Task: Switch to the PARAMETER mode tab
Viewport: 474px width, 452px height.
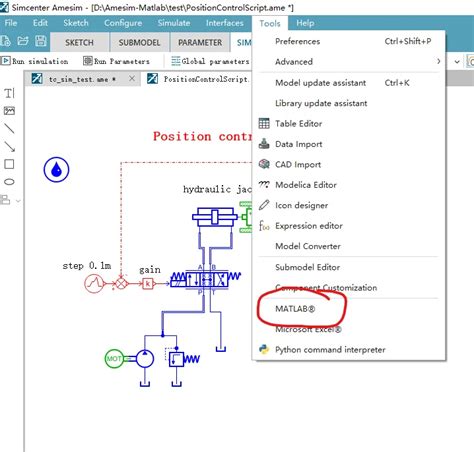Action: tap(200, 43)
